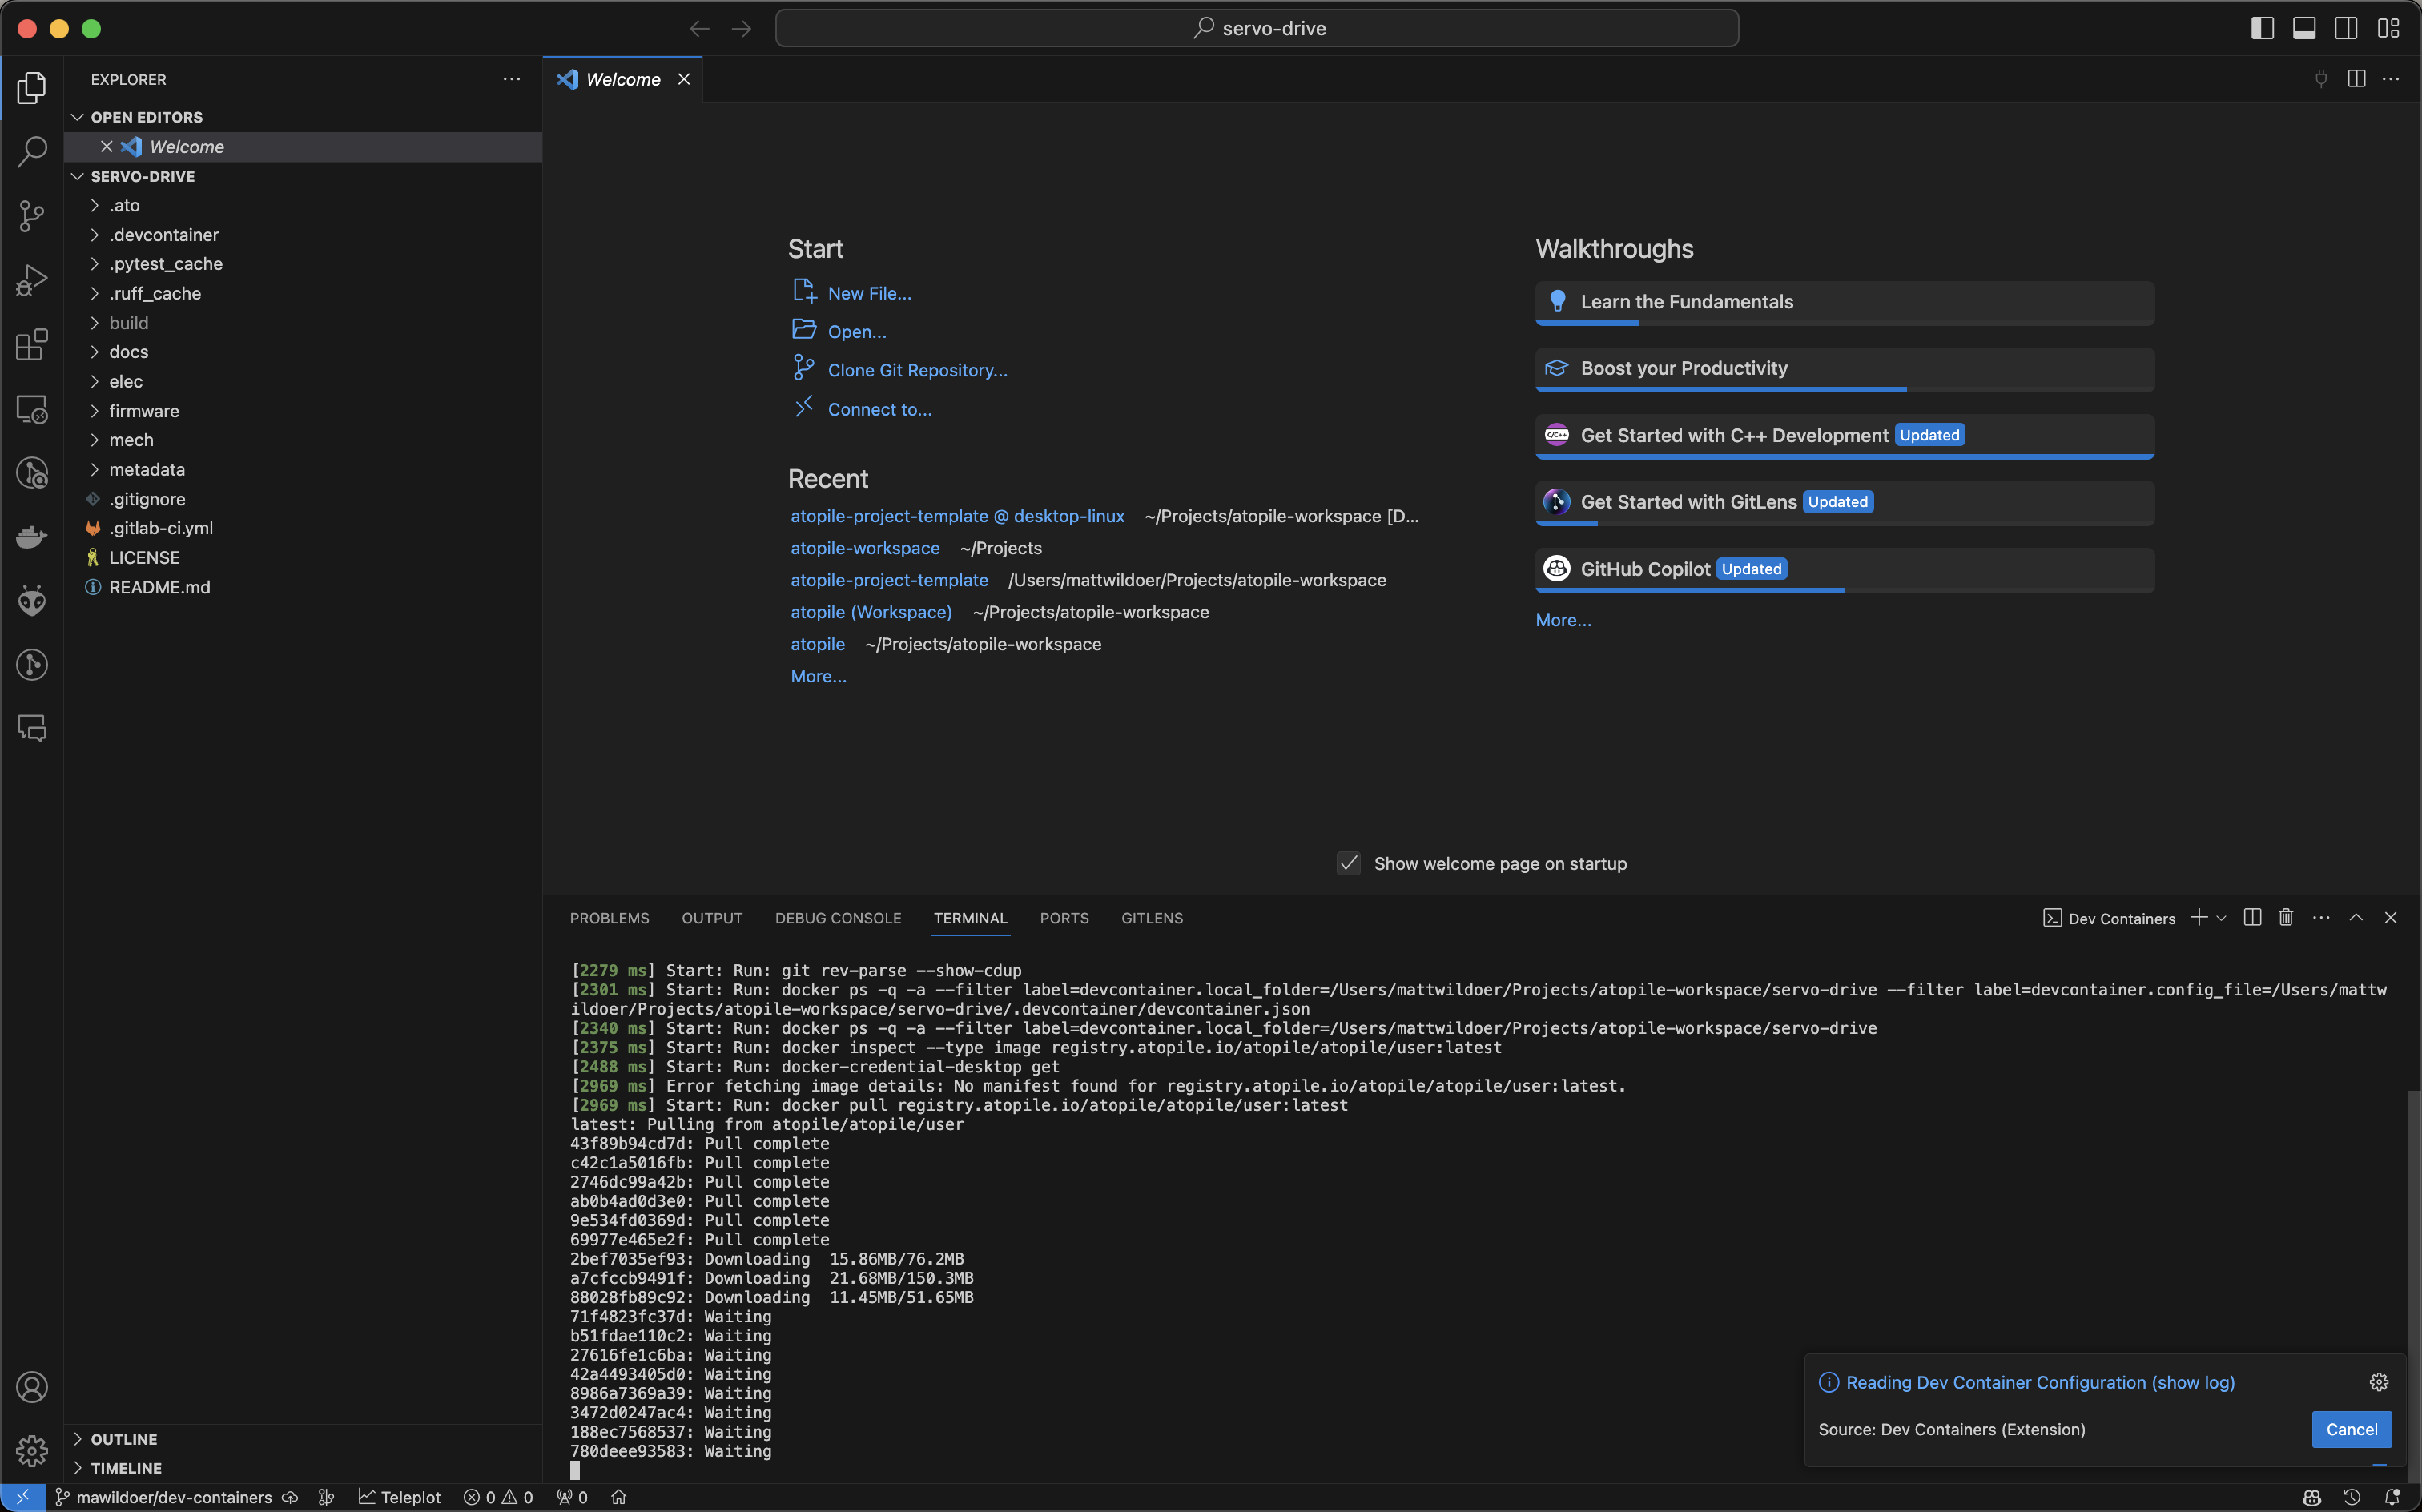Customize layout icon in title bar
The width and height of the screenshot is (2422, 1512).
tap(2388, 28)
